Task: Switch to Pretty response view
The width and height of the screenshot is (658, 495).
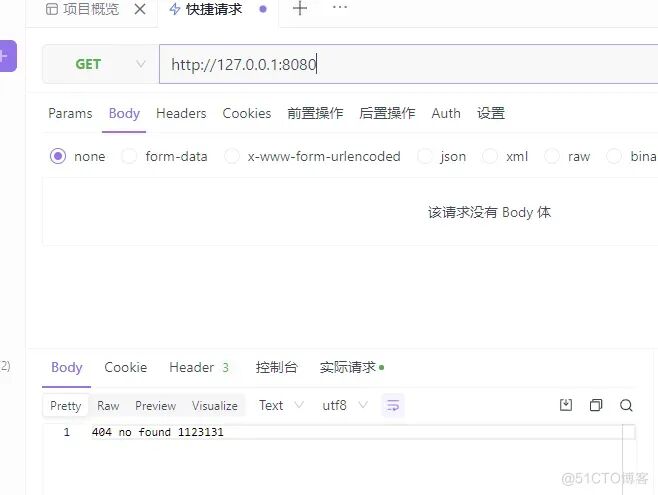Action: pos(65,406)
